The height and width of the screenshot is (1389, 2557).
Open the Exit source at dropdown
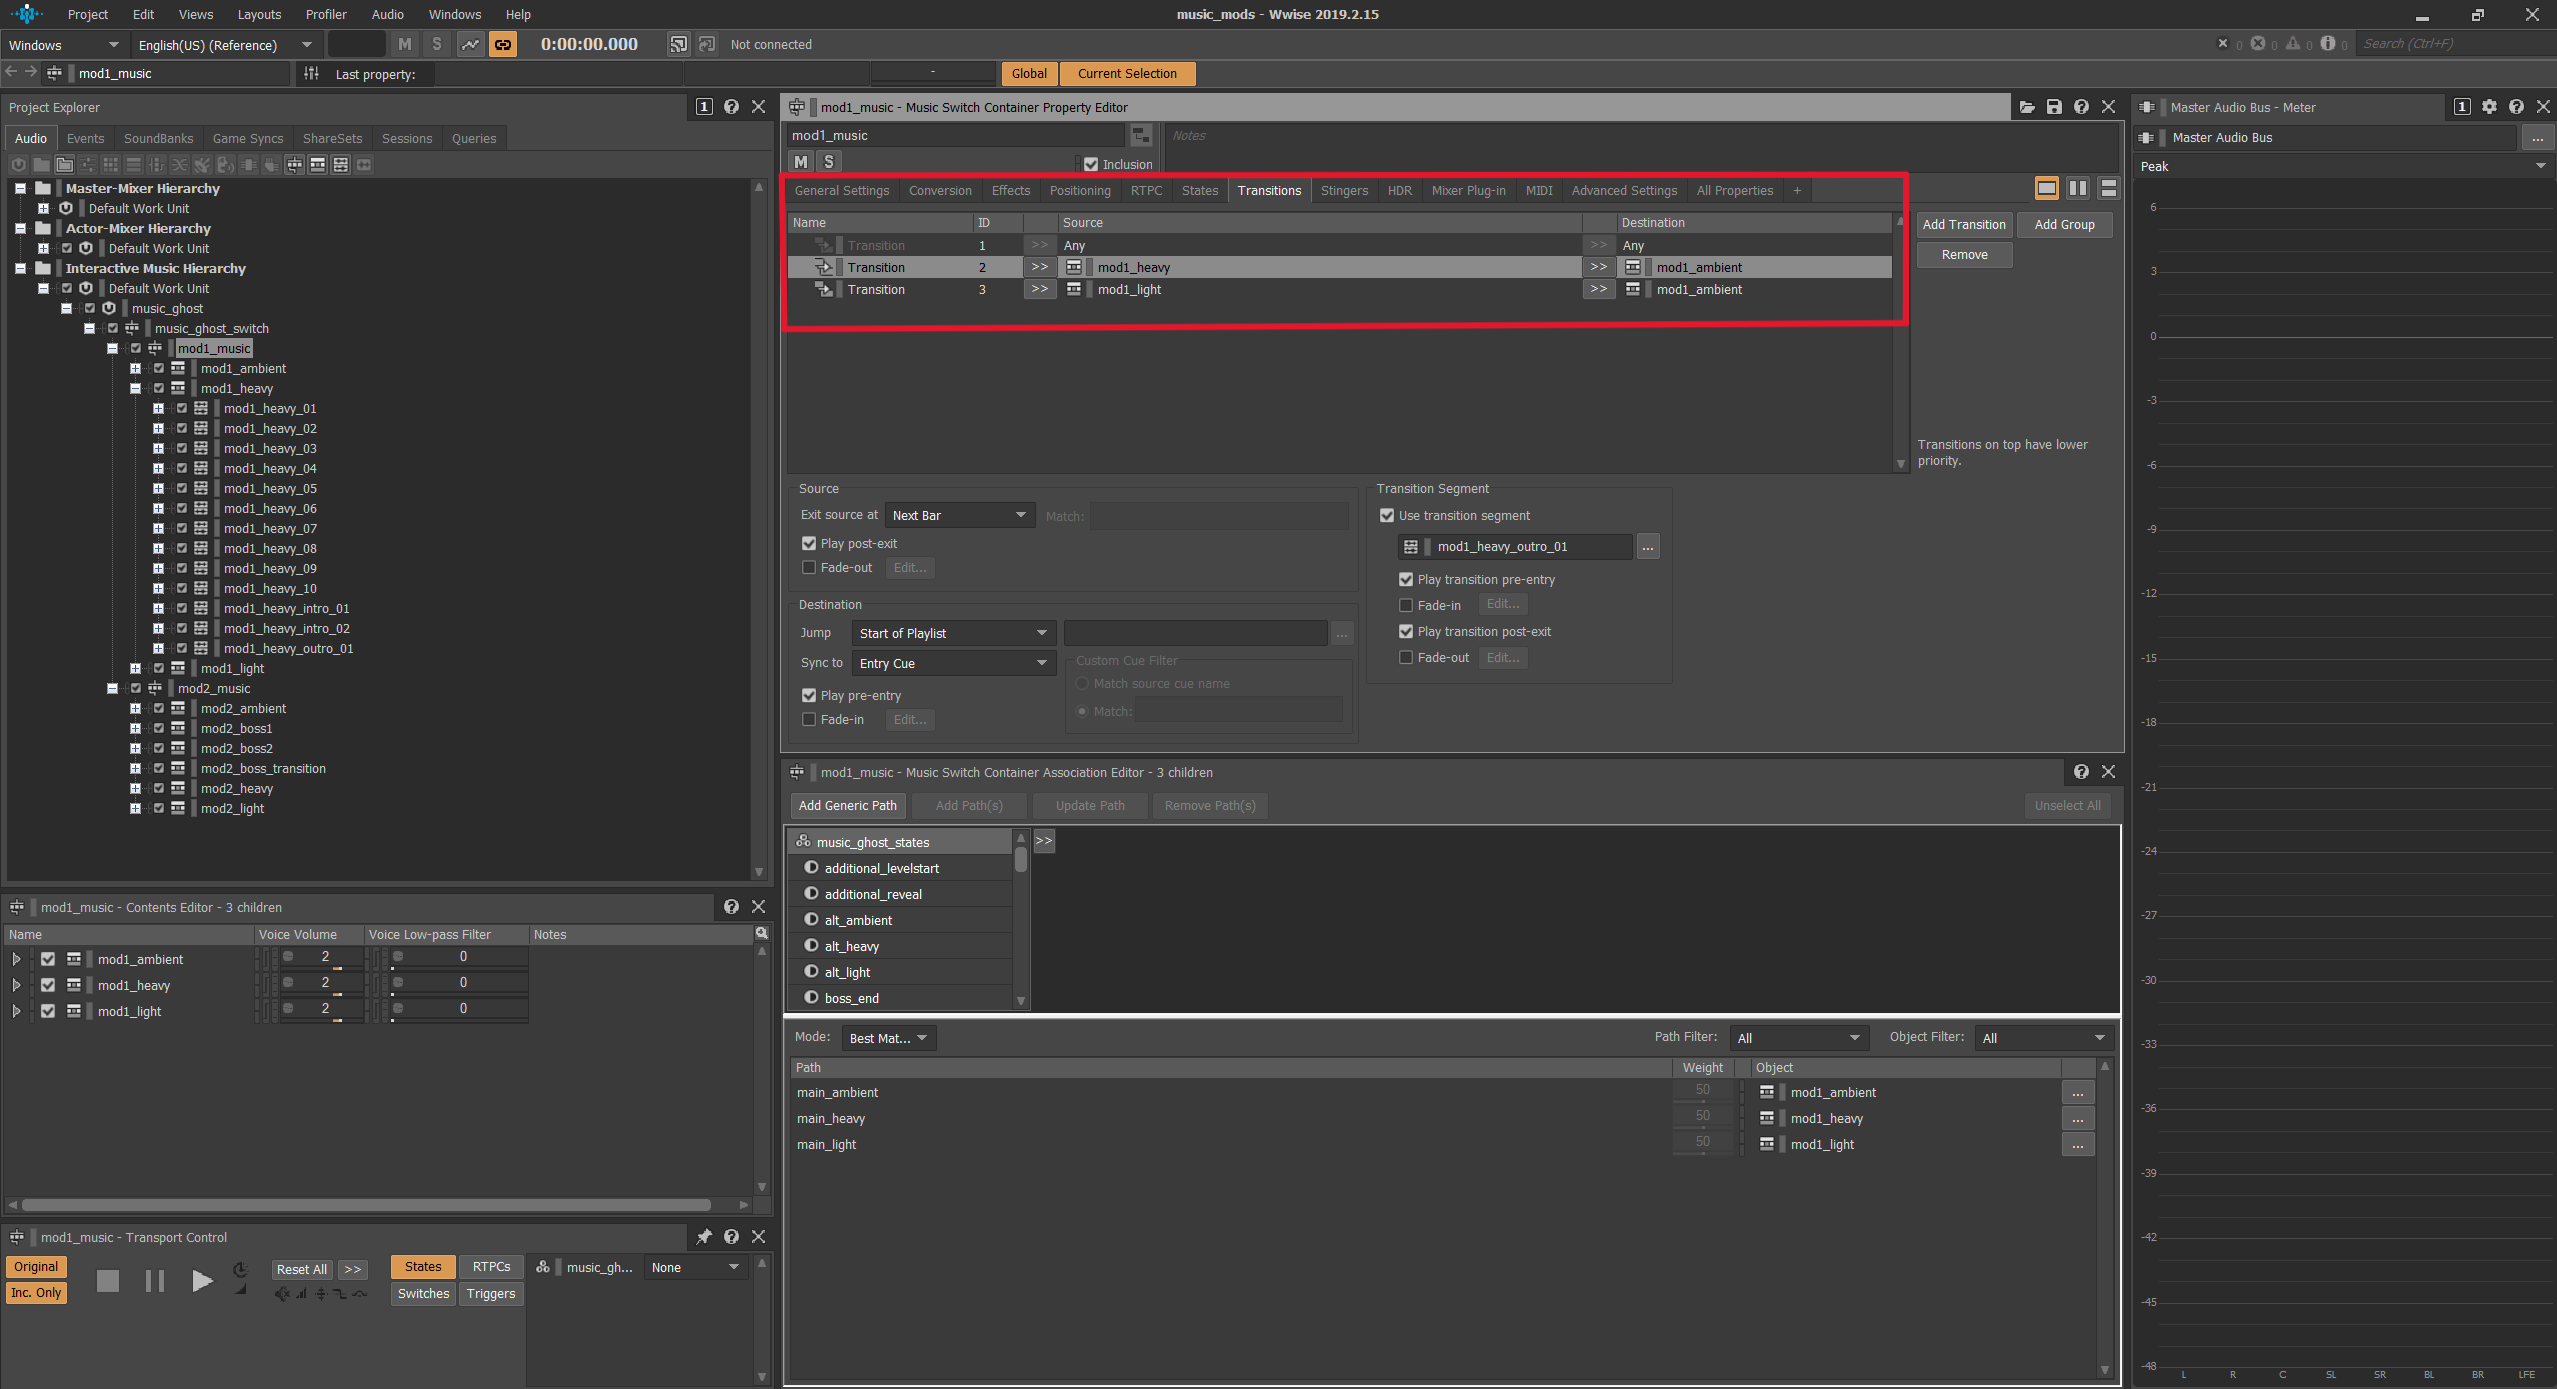[x=959, y=516]
